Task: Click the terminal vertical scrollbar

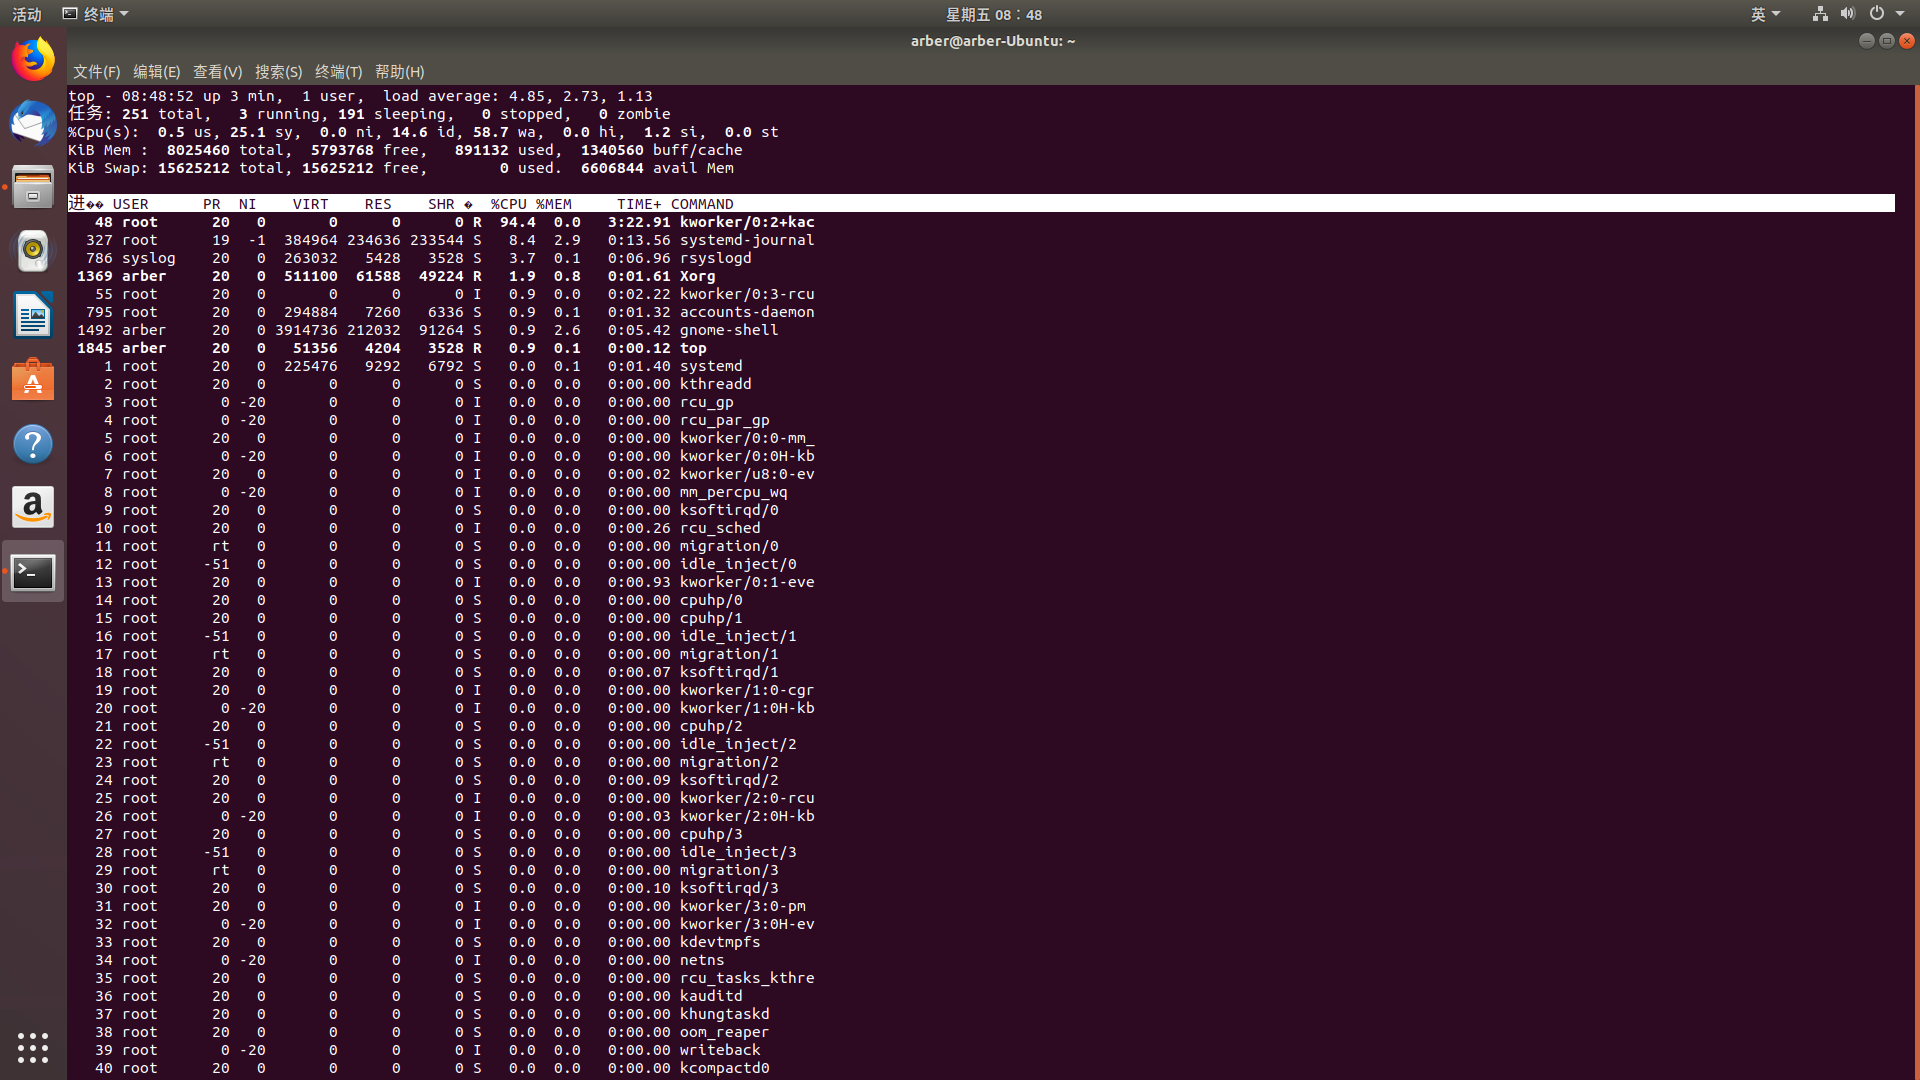Action: (x=1915, y=582)
